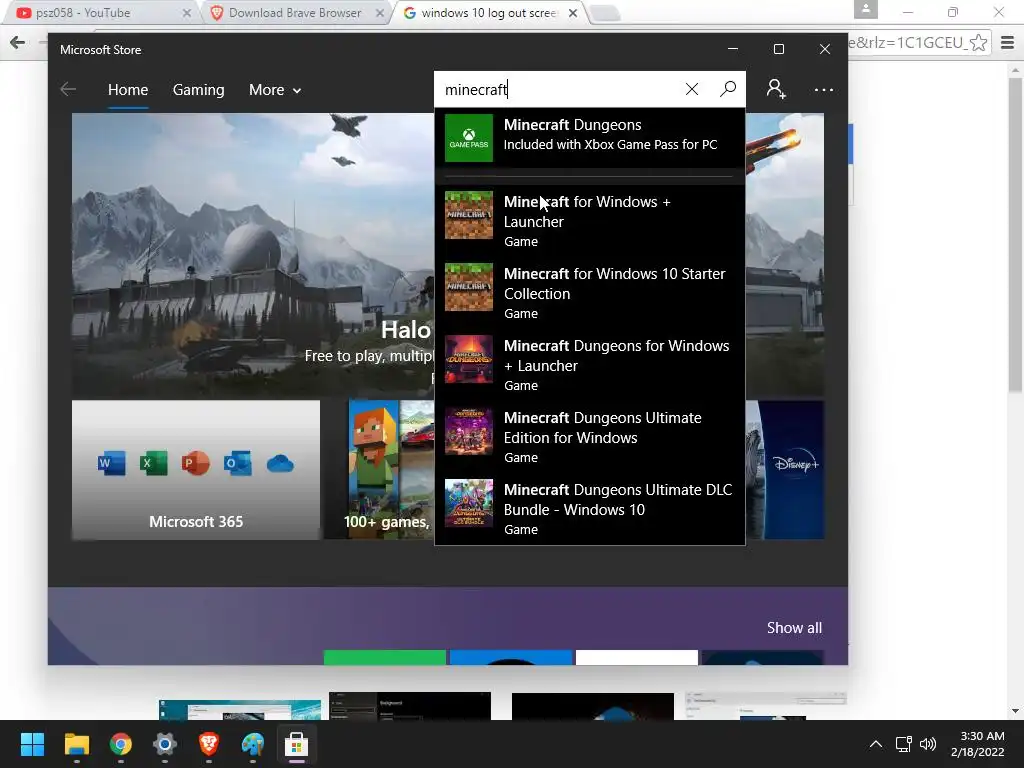This screenshot has height=768, width=1024.
Task: Select Minecraft Dungeons Game Pass suggestion text
Action: tap(610, 135)
